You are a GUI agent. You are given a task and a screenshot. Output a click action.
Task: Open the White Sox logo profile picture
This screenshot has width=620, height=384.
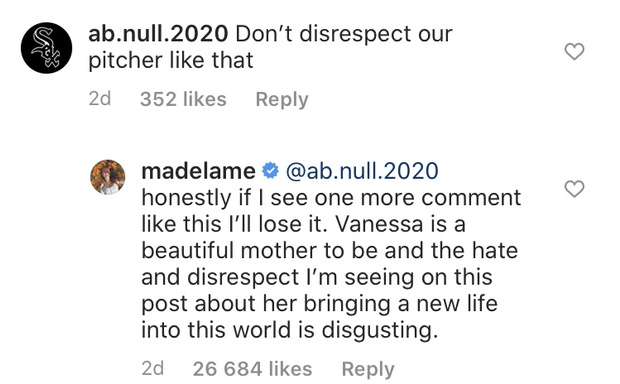(47, 48)
